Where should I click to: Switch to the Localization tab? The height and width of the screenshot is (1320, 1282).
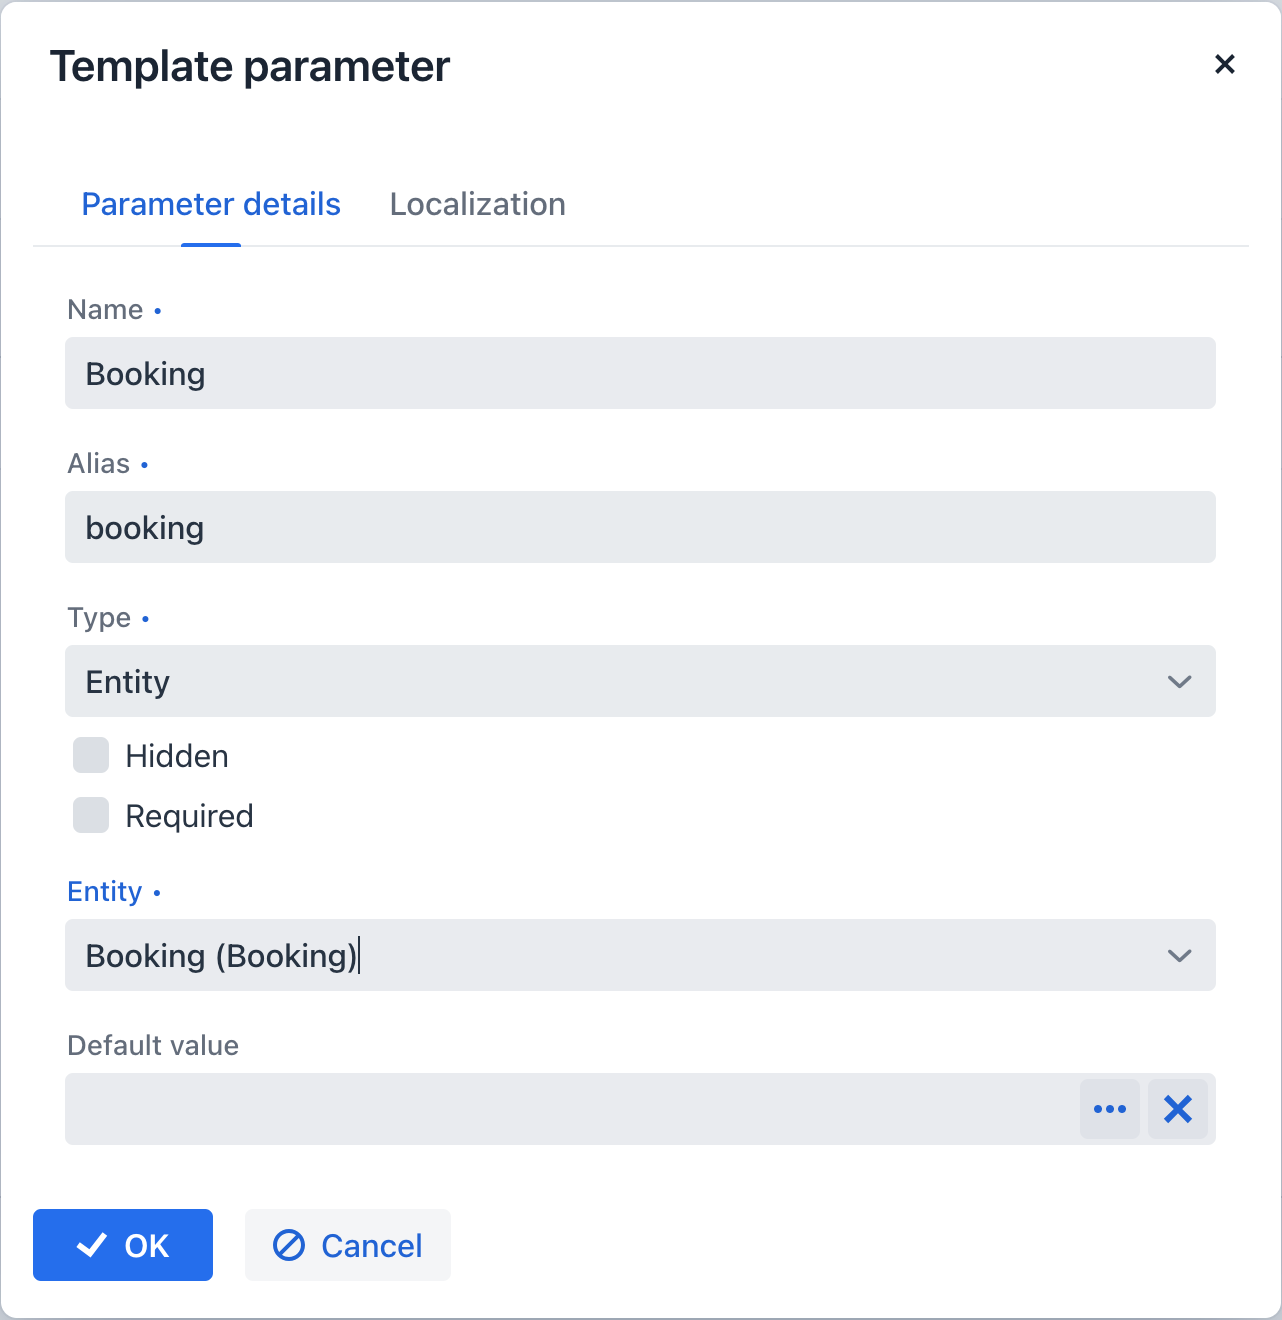tap(478, 204)
